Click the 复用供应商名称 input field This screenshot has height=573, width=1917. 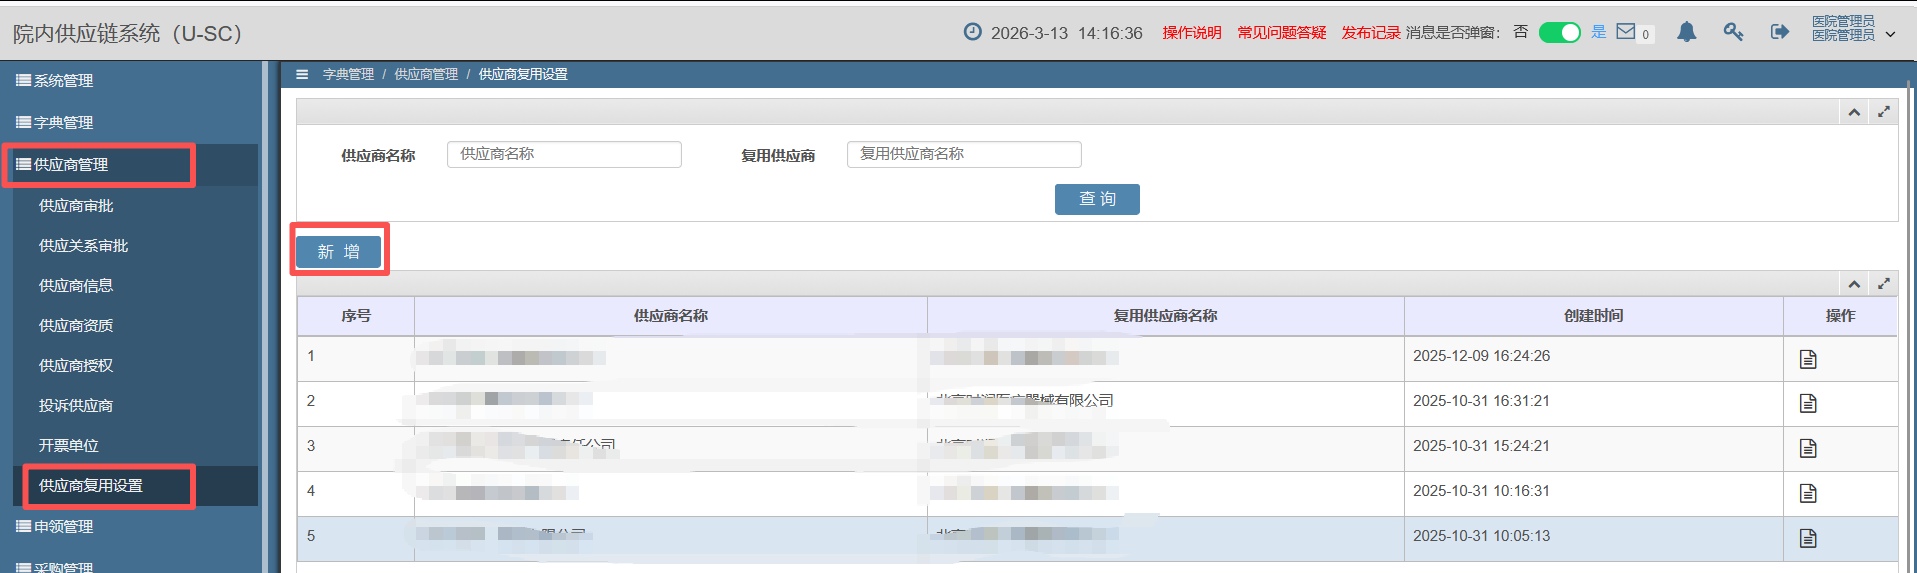tap(964, 154)
